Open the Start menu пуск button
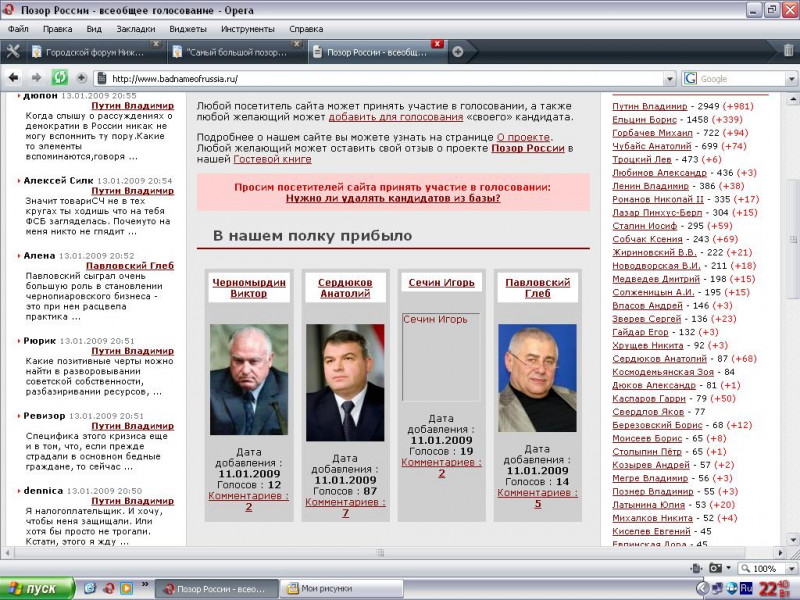 (37, 589)
